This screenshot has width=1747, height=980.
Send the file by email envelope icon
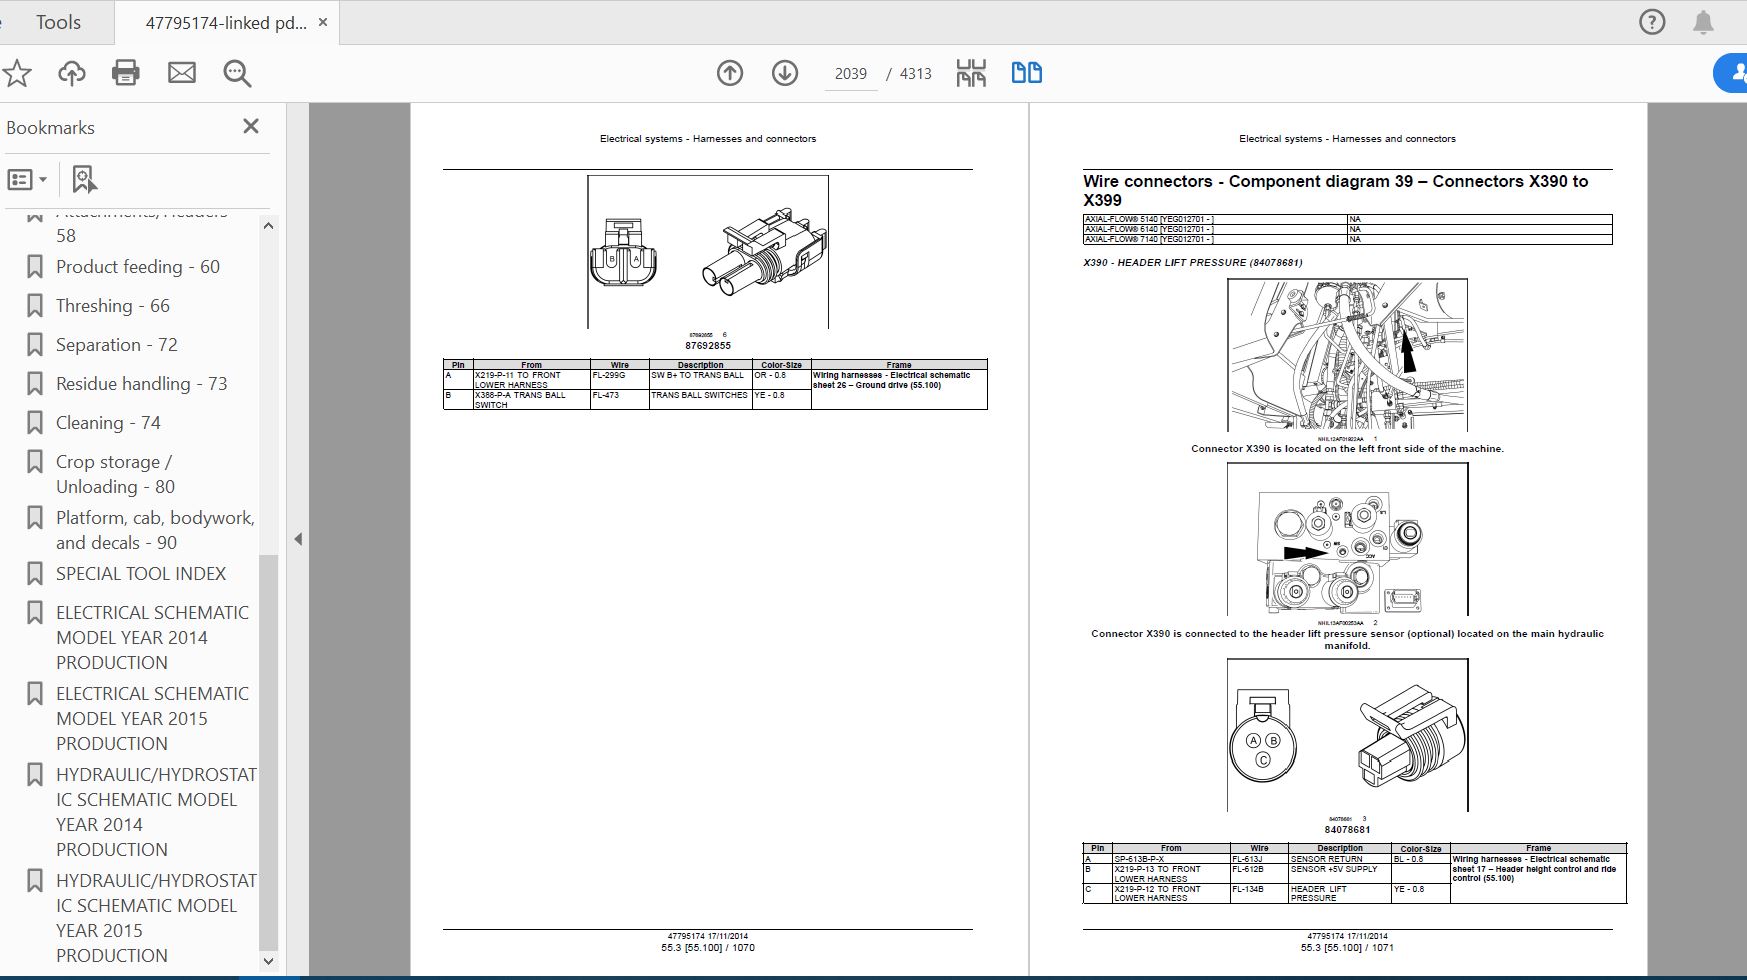pyautogui.click(x=182, y=72)
